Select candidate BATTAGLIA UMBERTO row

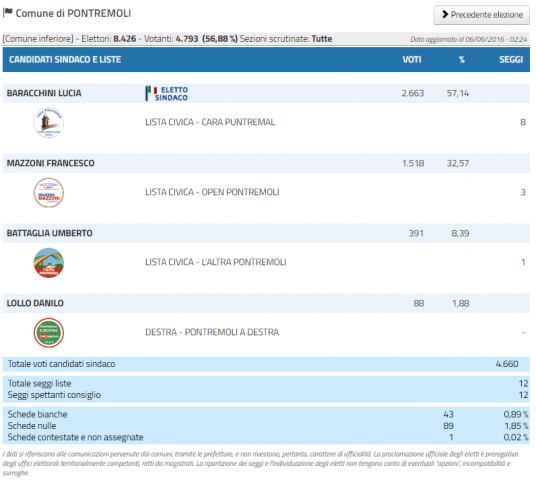(x=266, y=233)
